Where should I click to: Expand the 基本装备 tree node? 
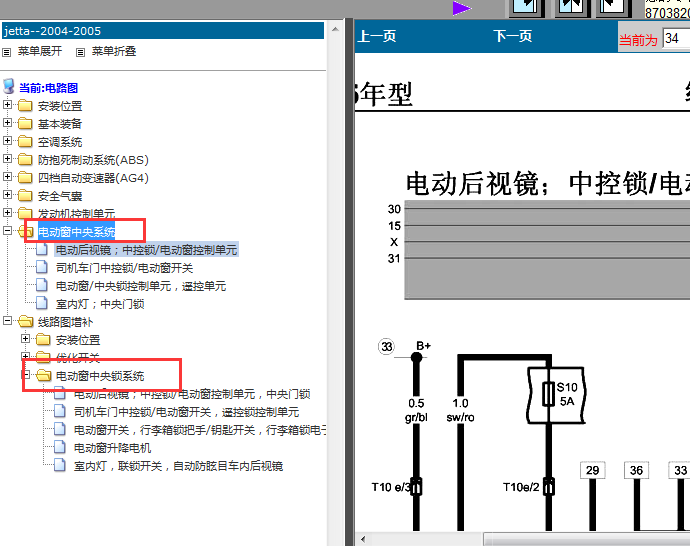(x=7, y=123)
